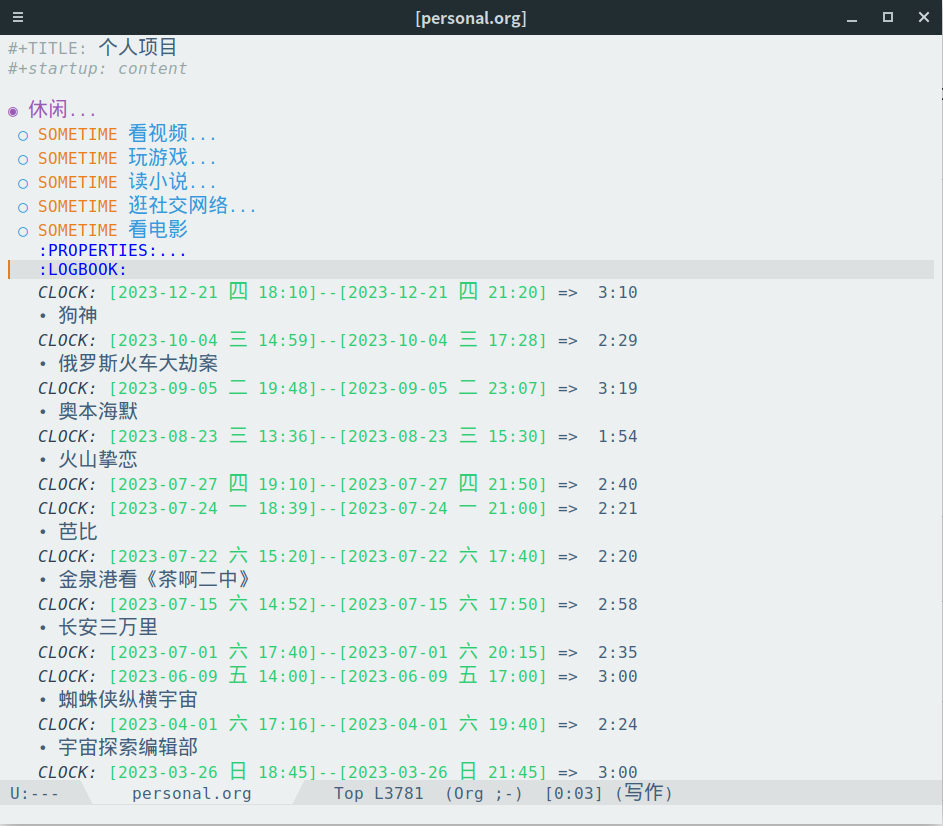Open clock start timestamp 2023-07-01 17:40
The height and width of the screenshot is (826, 943).
213,653
